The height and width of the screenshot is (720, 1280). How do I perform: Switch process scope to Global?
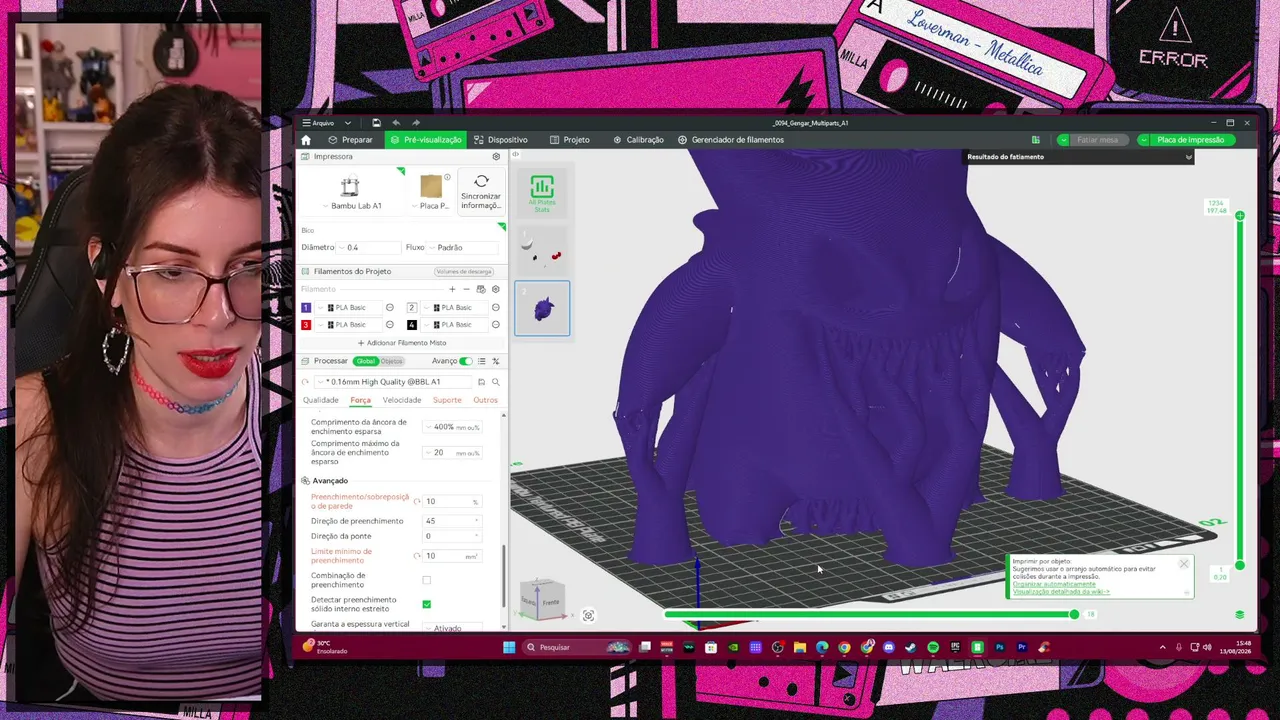tap(365, 361)
